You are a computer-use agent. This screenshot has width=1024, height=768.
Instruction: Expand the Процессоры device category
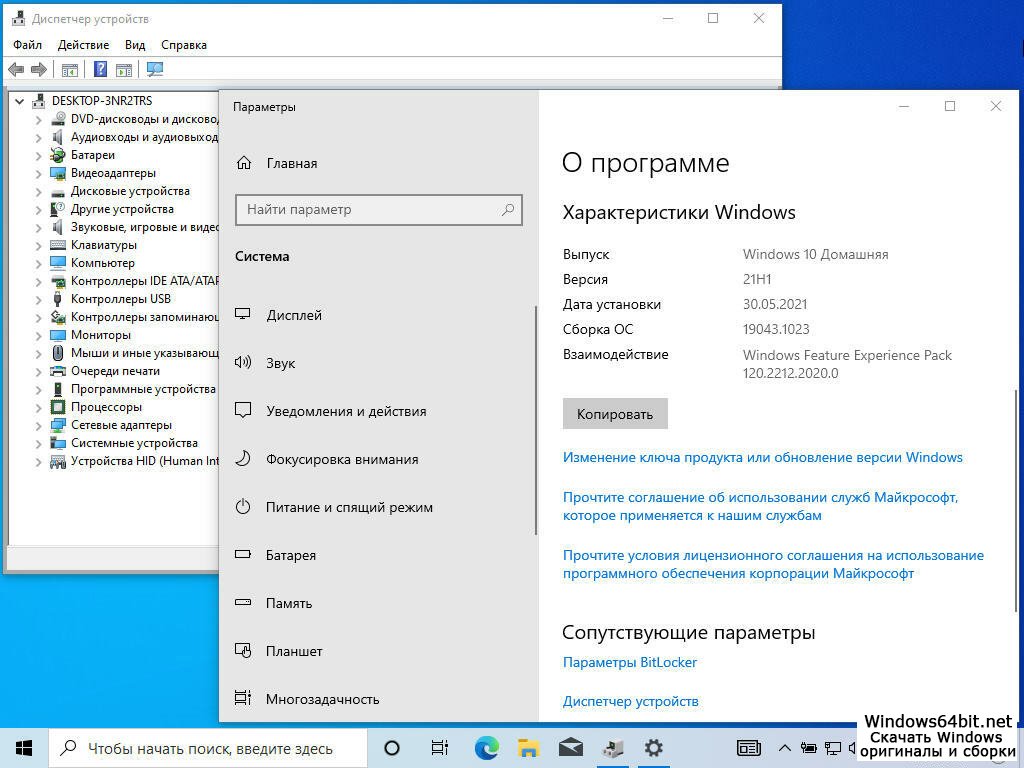pos(39,407)
